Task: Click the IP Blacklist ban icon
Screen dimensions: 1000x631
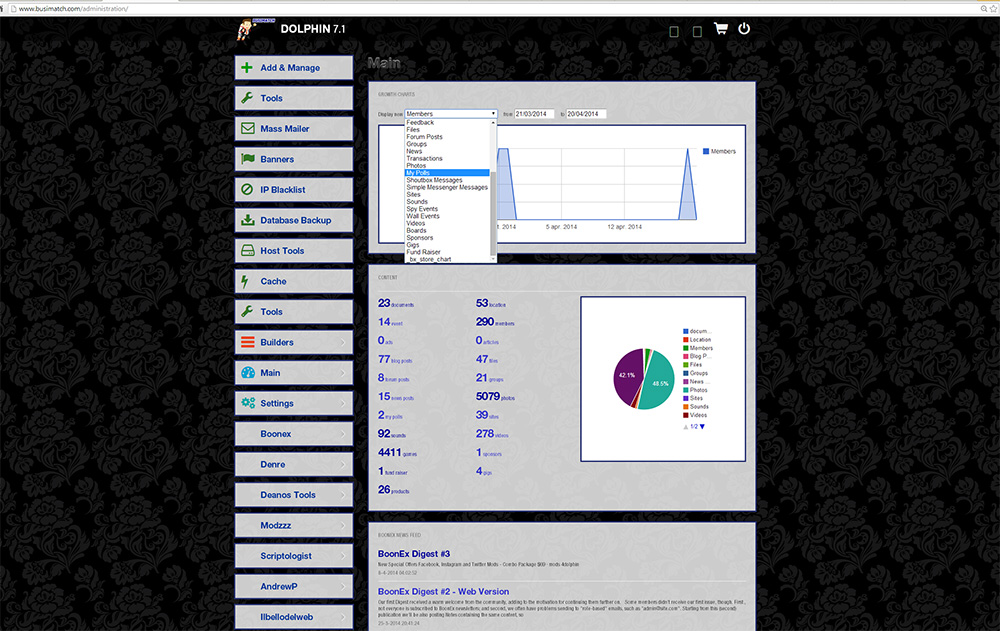Action: point(247,190)
